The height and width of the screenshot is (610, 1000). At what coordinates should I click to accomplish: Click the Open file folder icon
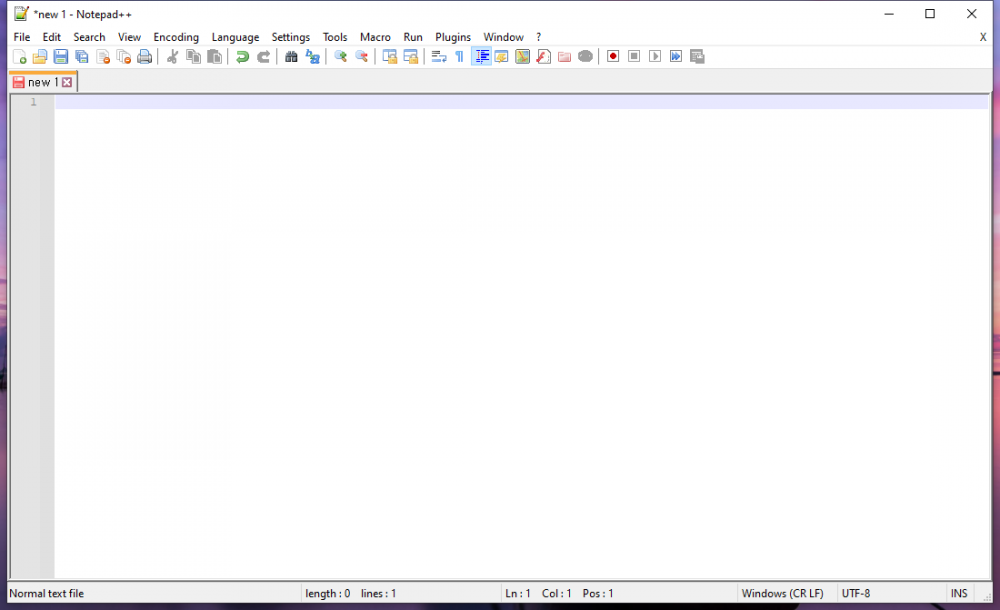pos(40,57)
